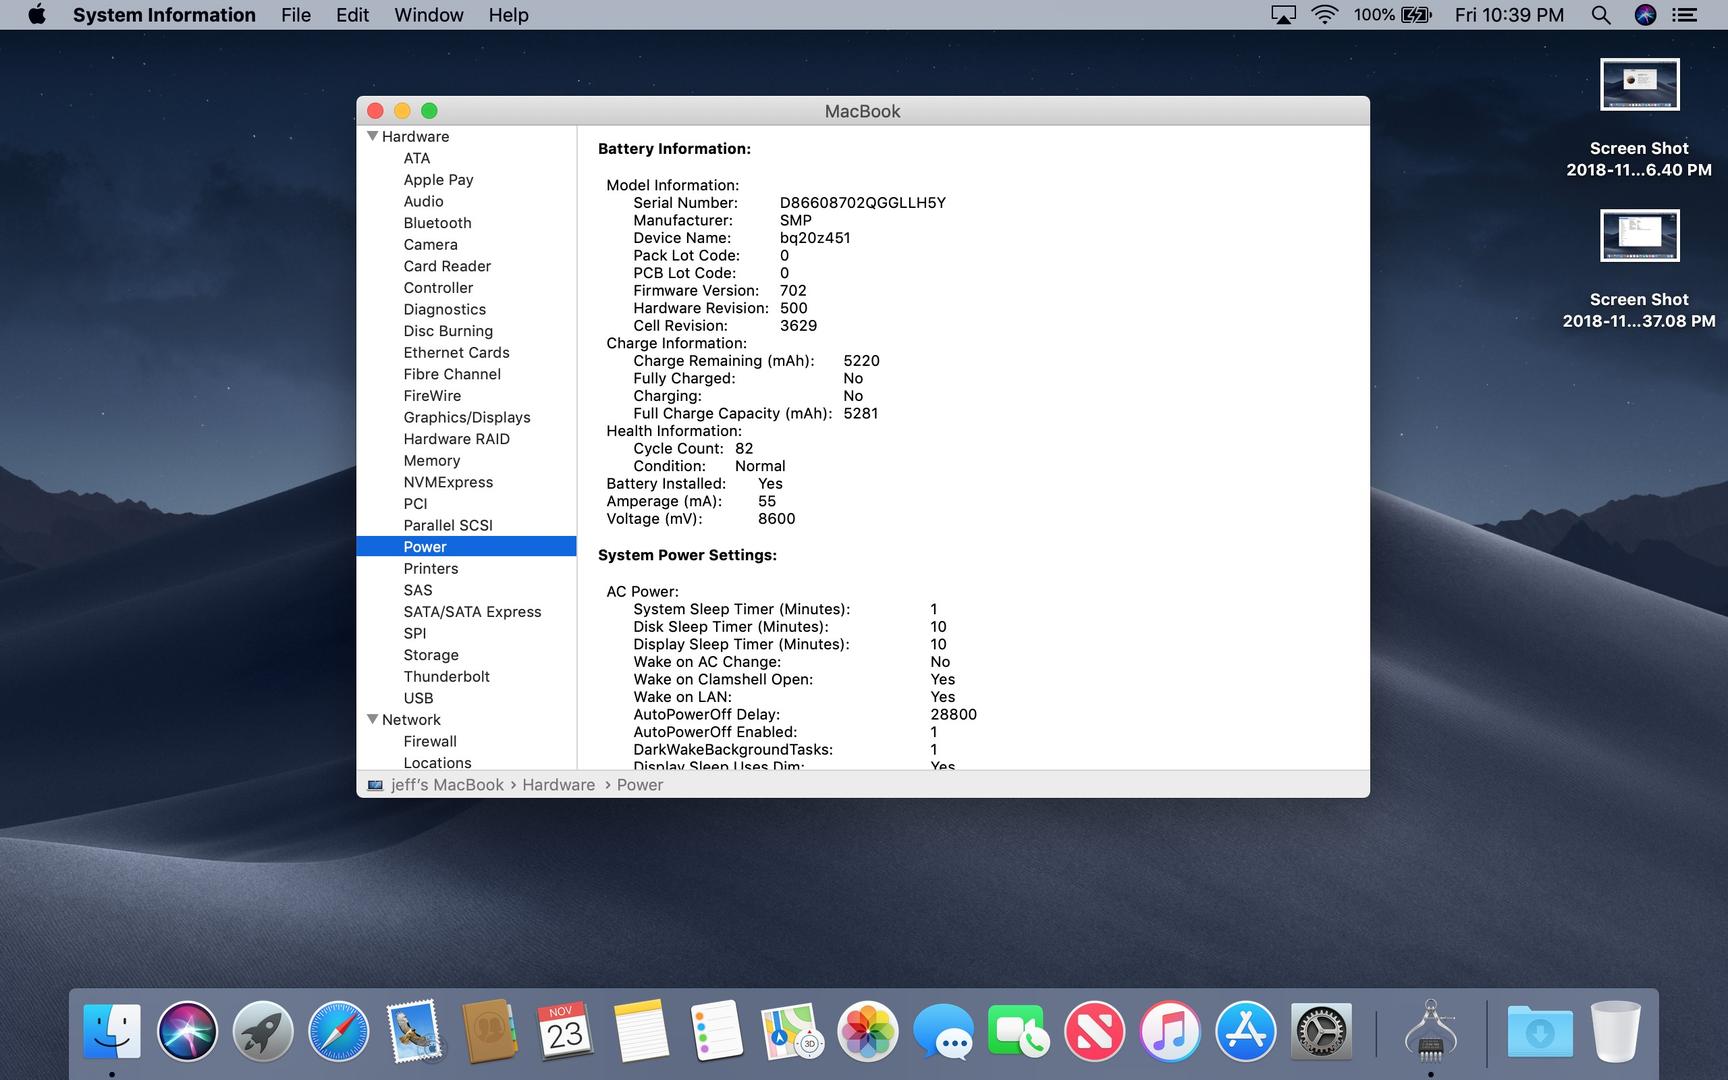
Task: Open the System Information app menu
Action: [x=164, y=15]
